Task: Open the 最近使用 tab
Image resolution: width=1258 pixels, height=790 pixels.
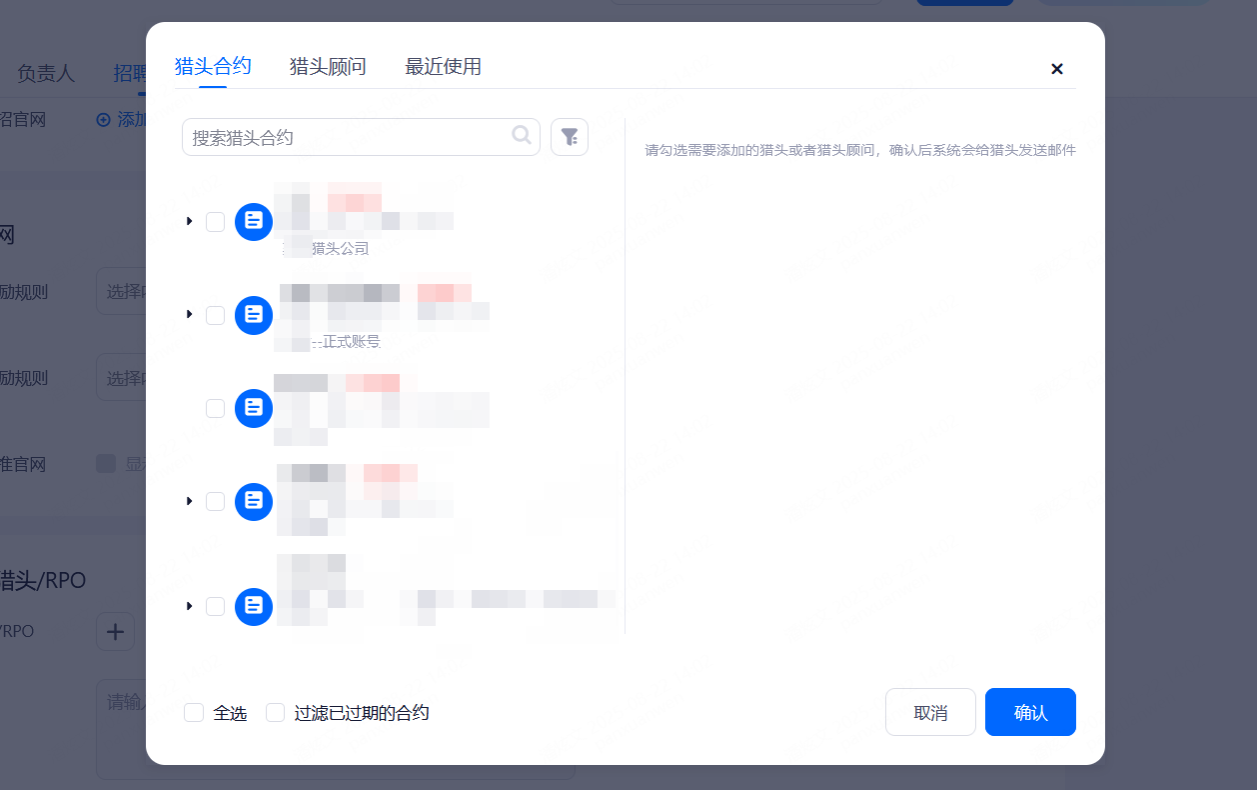Action: tap(443, 67)
